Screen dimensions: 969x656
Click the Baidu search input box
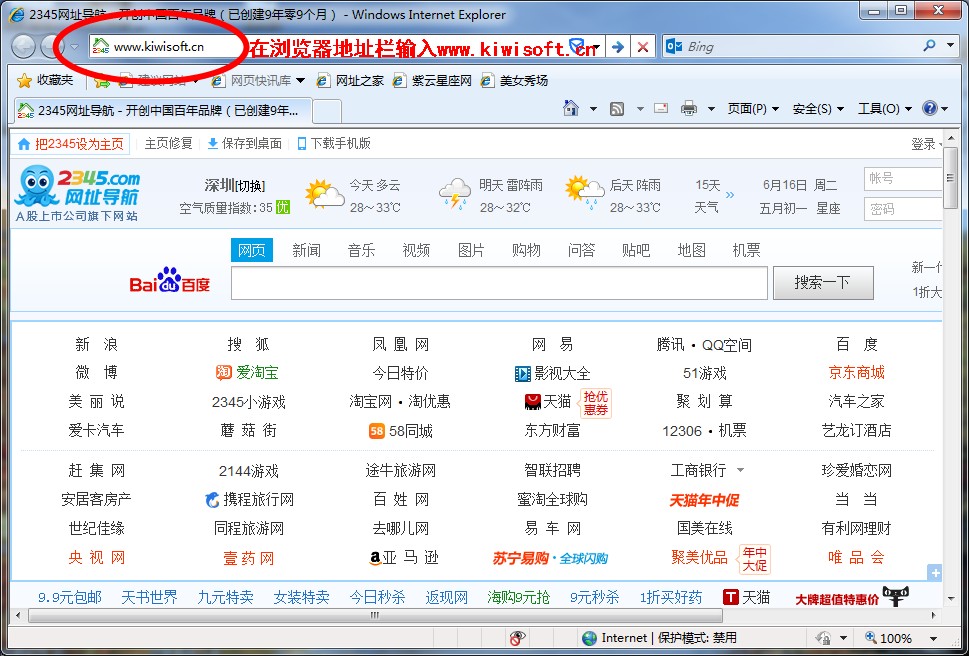499,283
